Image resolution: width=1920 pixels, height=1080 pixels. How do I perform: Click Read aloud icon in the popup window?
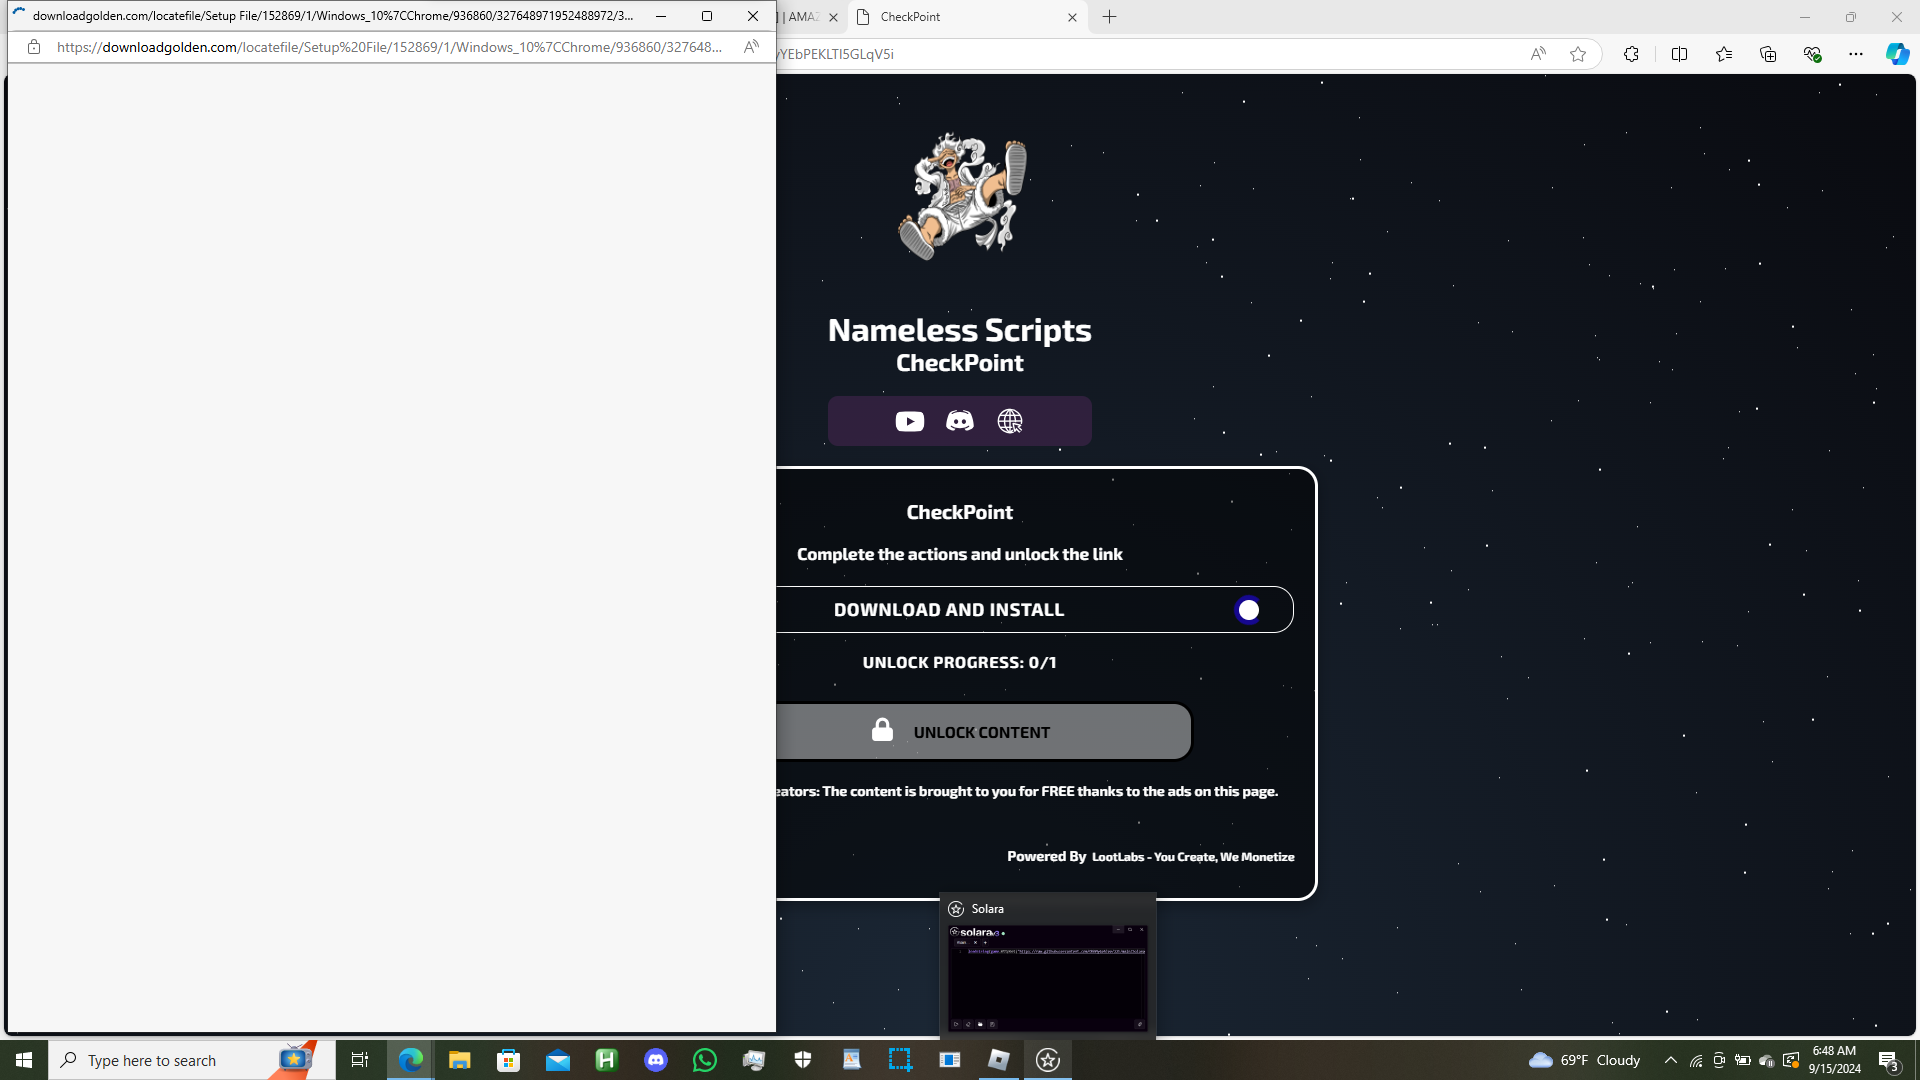tap(751, 47)
